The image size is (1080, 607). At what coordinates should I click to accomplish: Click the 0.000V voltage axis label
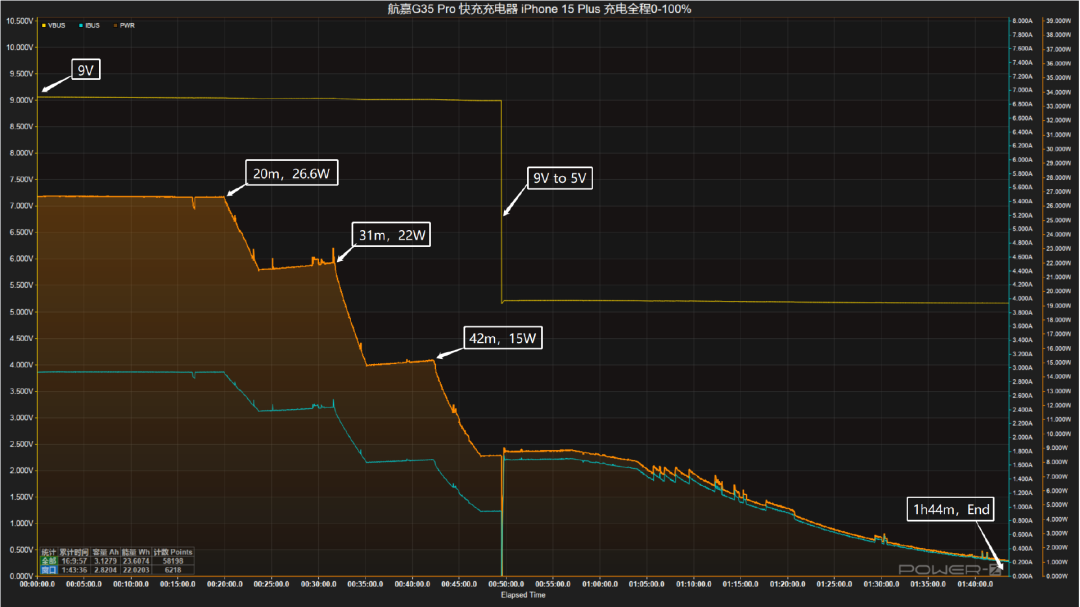[21, 576]
